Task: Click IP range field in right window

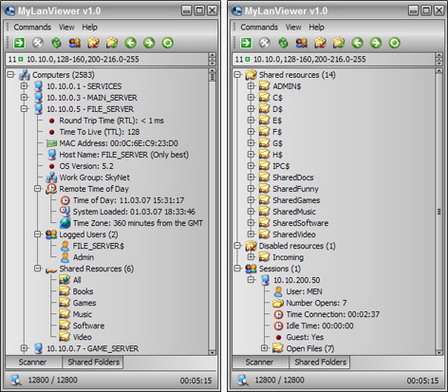Action: pos(334,59)
